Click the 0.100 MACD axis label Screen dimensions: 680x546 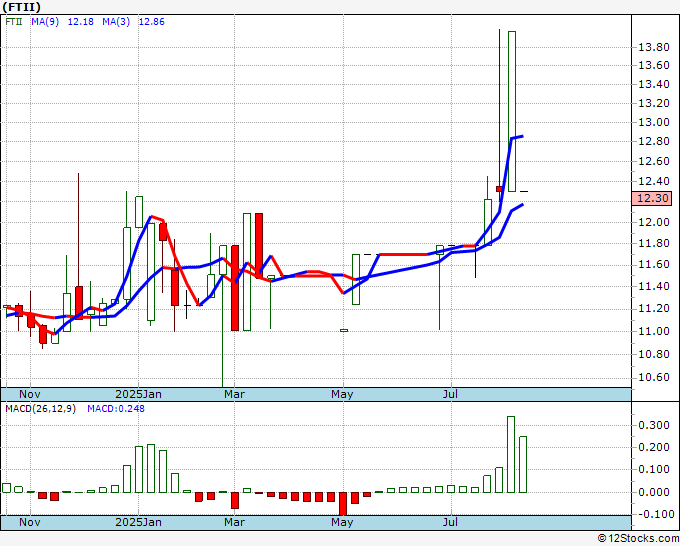pyautogui.click(x=654, y=470)
